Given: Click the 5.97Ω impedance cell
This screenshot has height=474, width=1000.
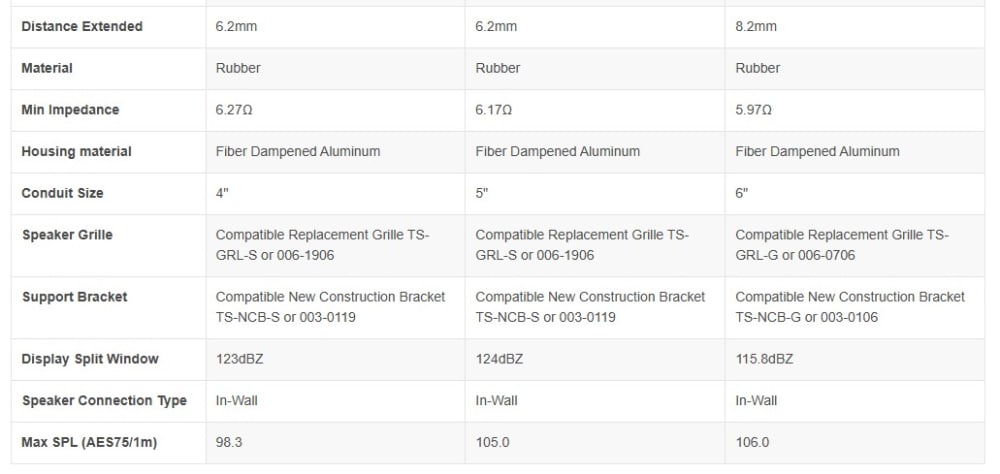Looking at the screenshot, I should (855, 110).
